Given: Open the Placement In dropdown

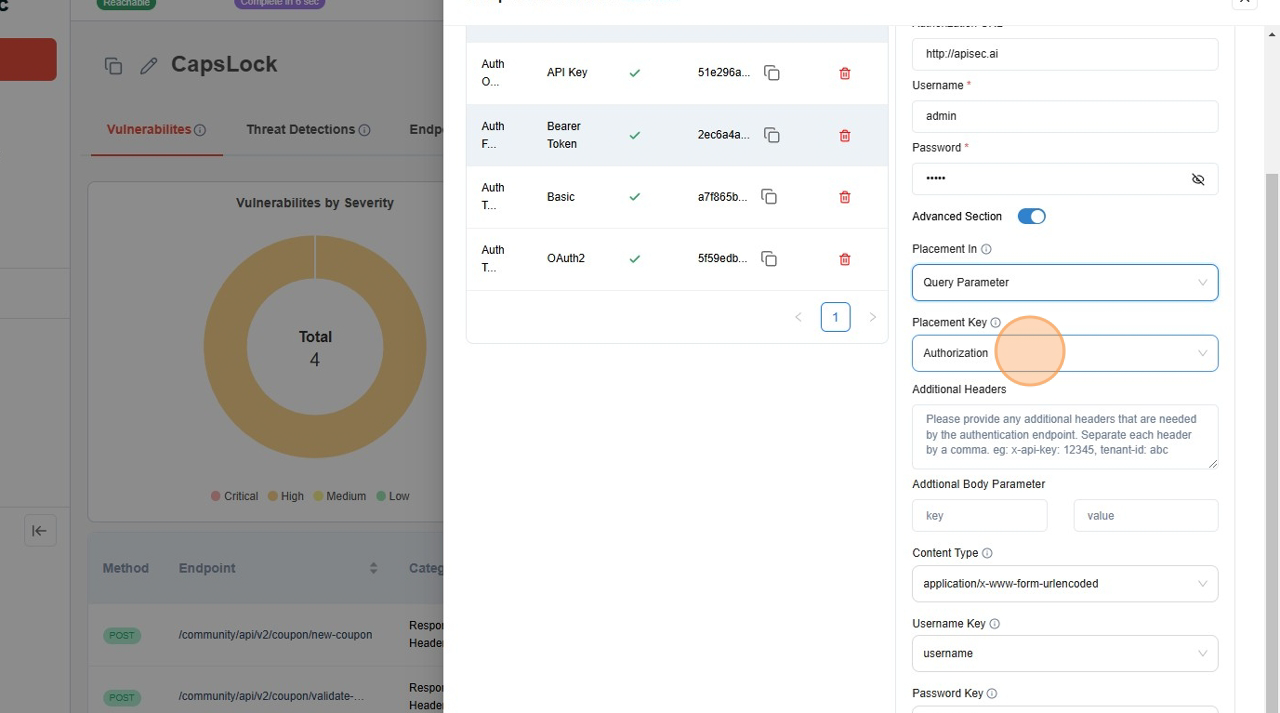Looking at the screenshot, I should point(1064,282).
